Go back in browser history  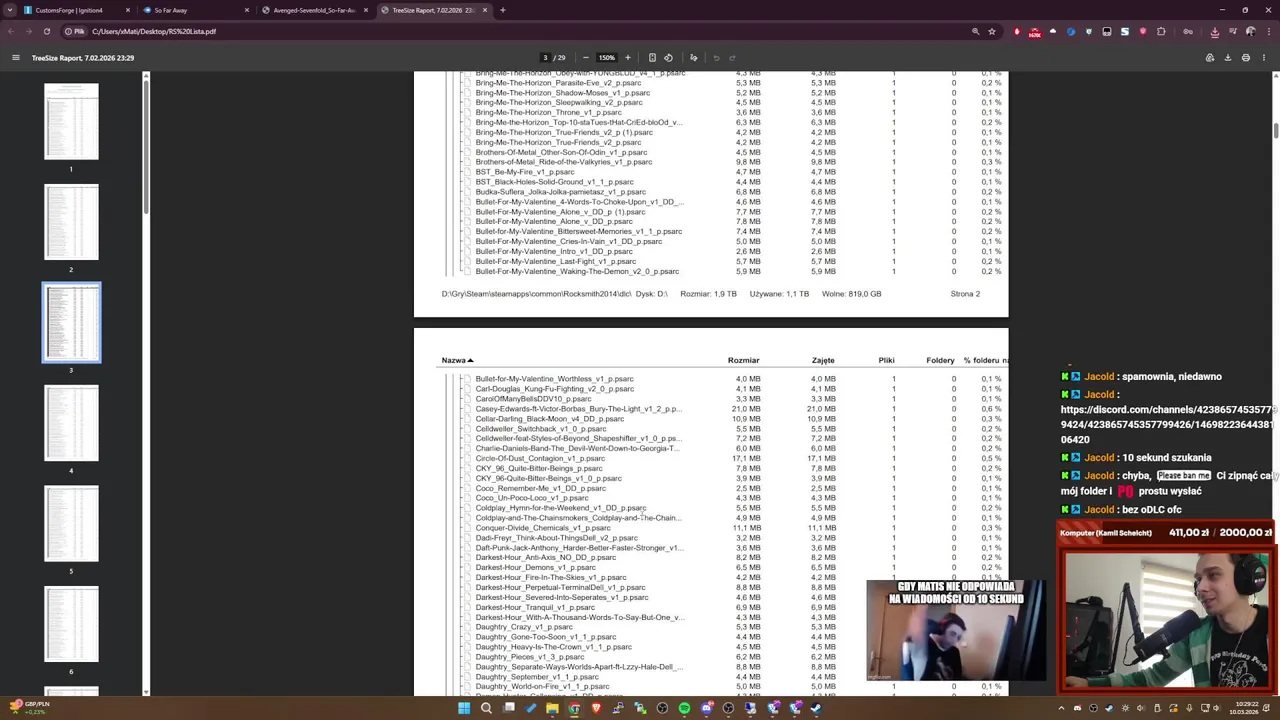click(x=11, y=31)
